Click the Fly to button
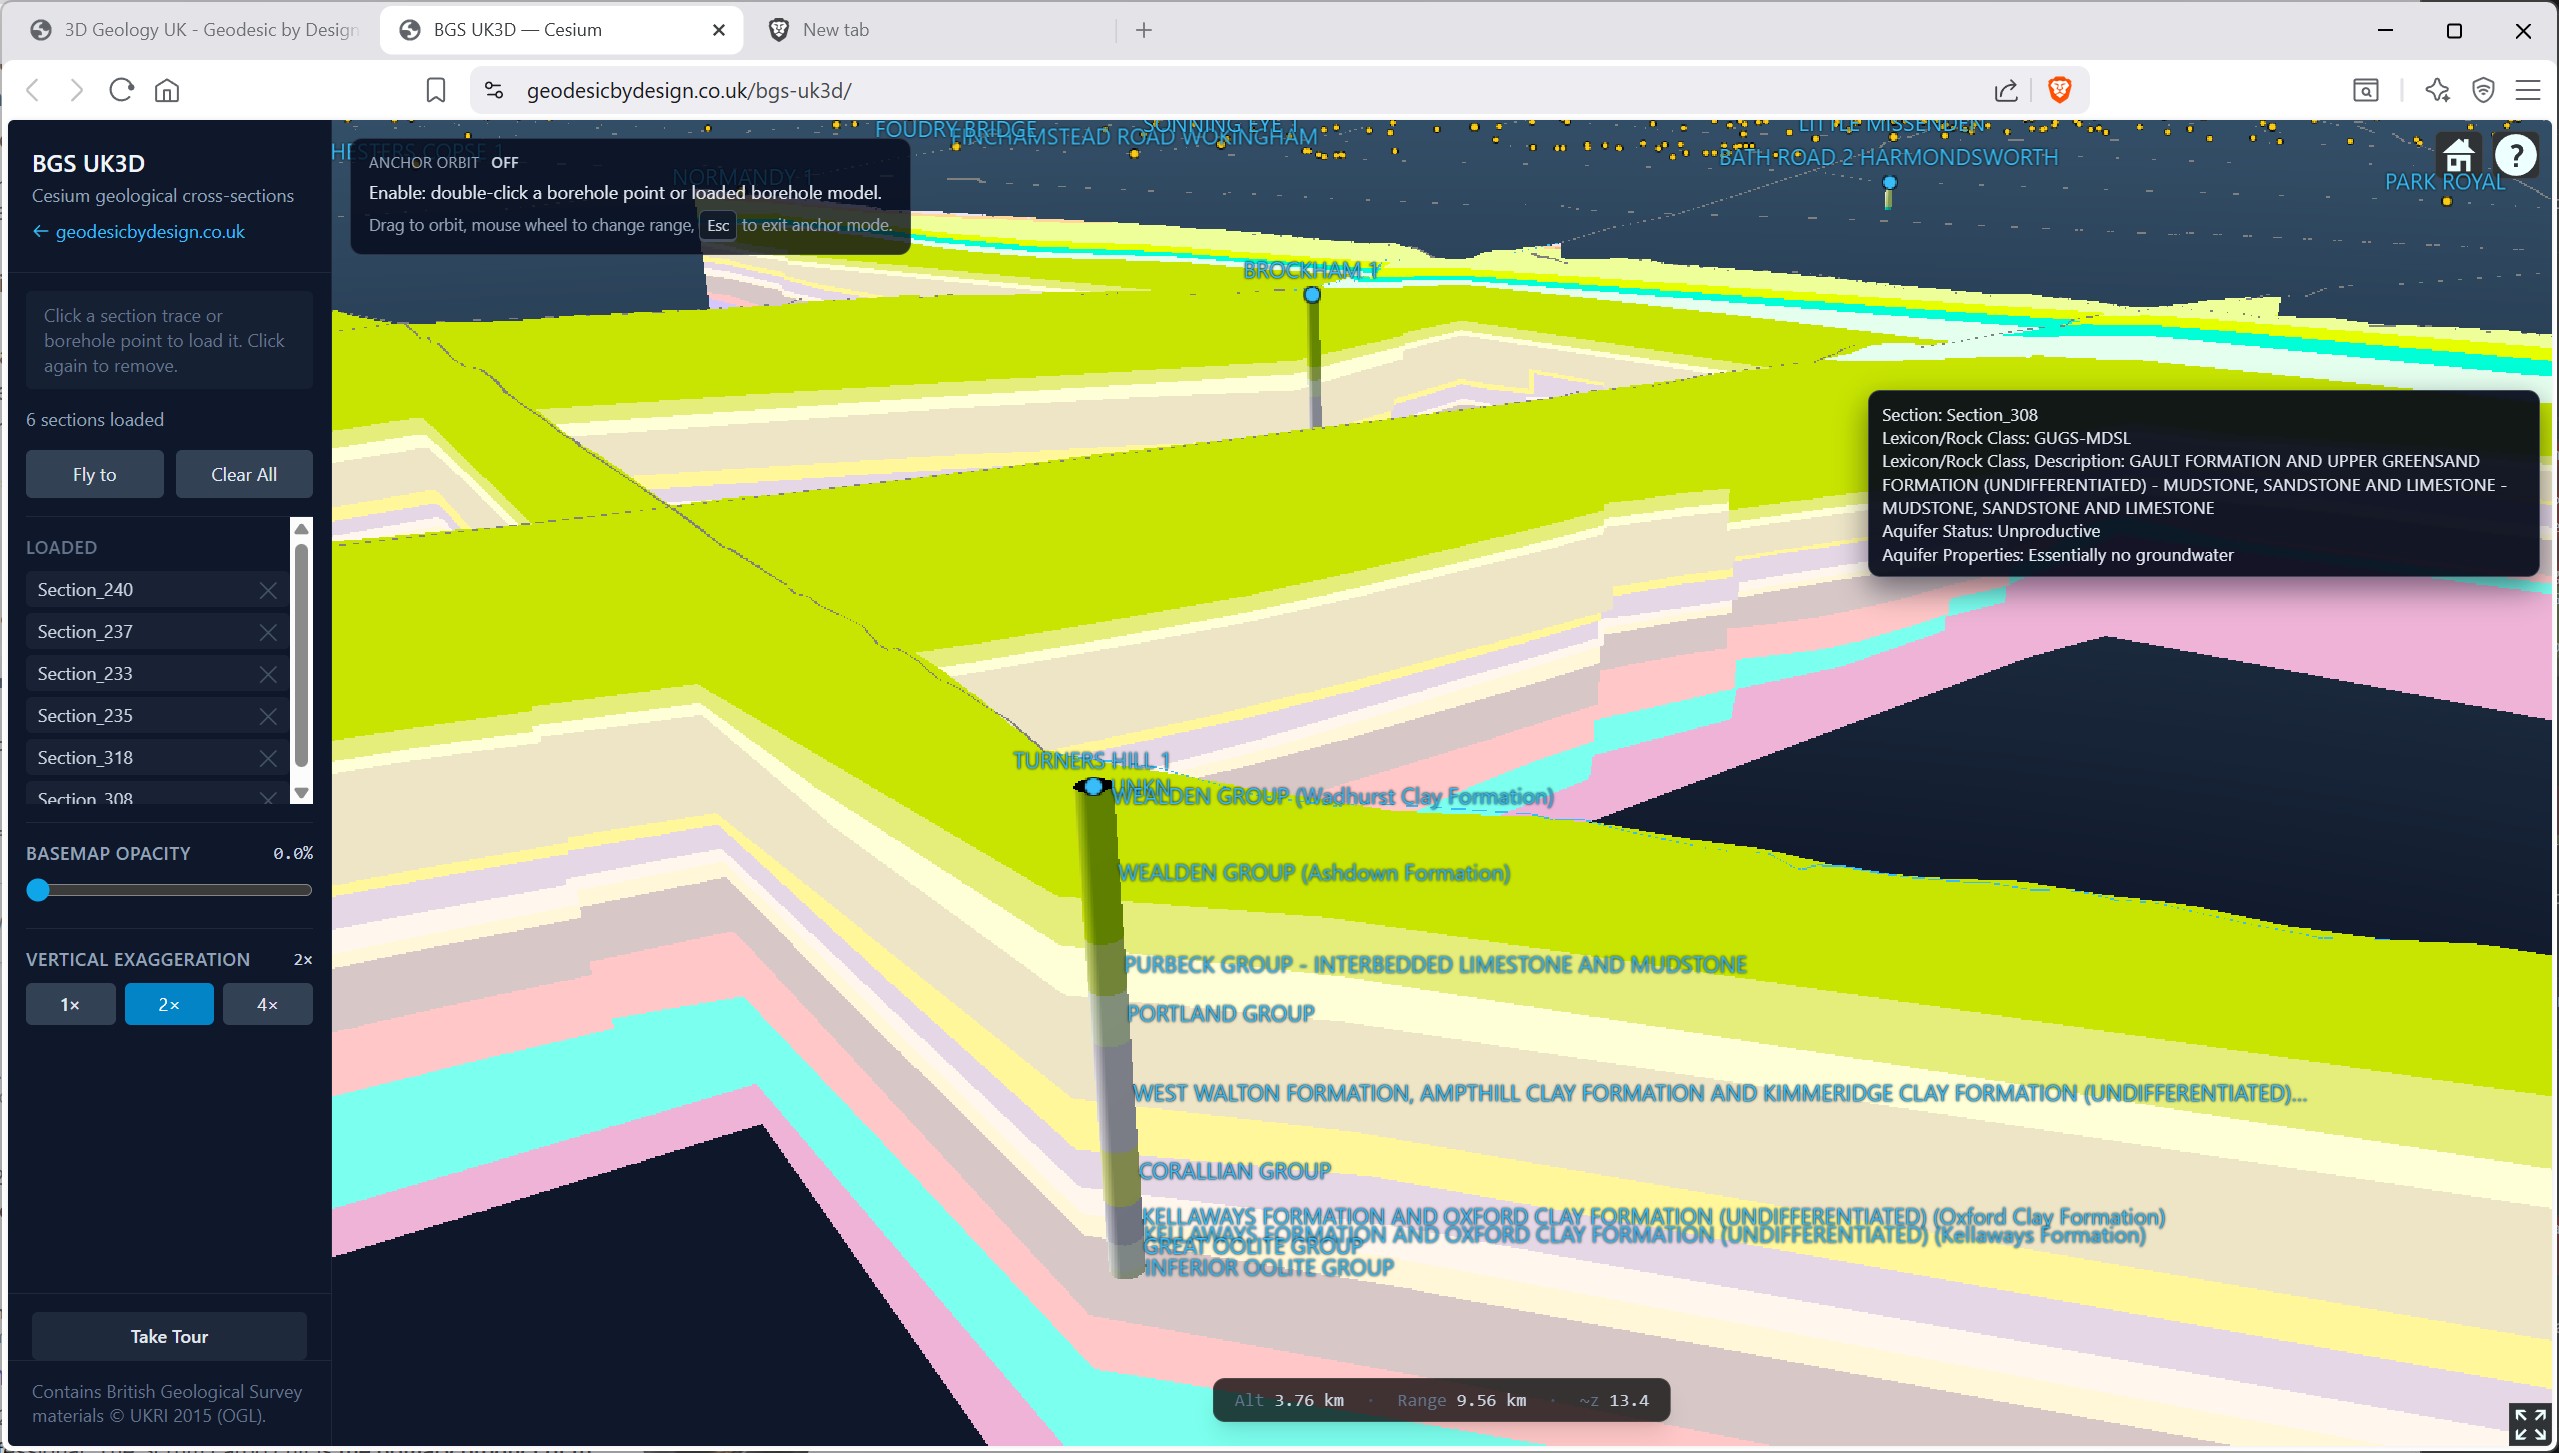 [95, 474]
